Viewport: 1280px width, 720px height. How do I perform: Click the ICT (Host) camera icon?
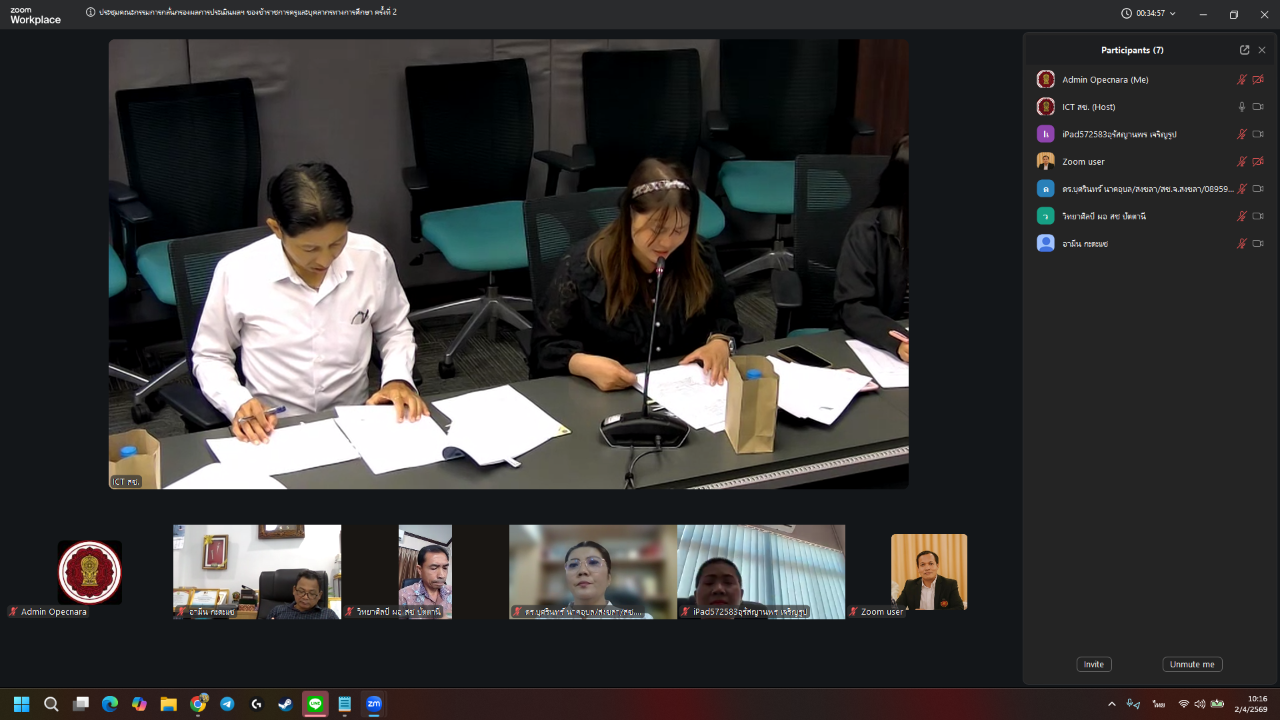tap(1258, 107)
